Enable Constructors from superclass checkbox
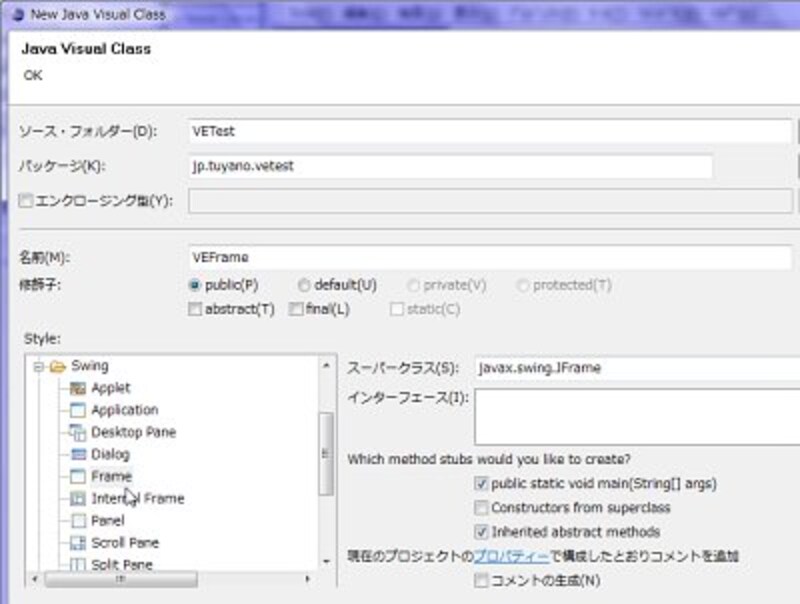Viewport: 800px width, 604px height. [x=482, y=508]
